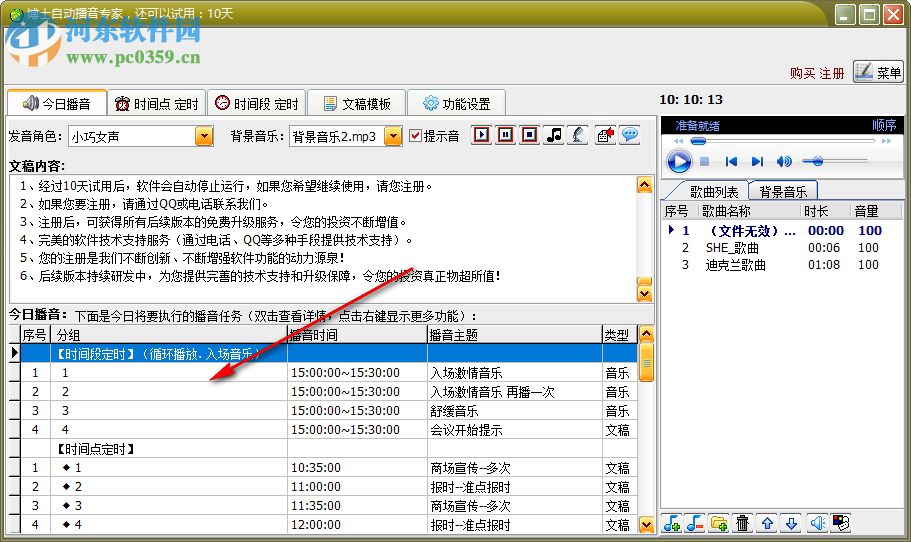This screenshot has height=542, width=911.
Task: Click up arrow of 文稿内容 scrollbar
Action: pos(644,185)
